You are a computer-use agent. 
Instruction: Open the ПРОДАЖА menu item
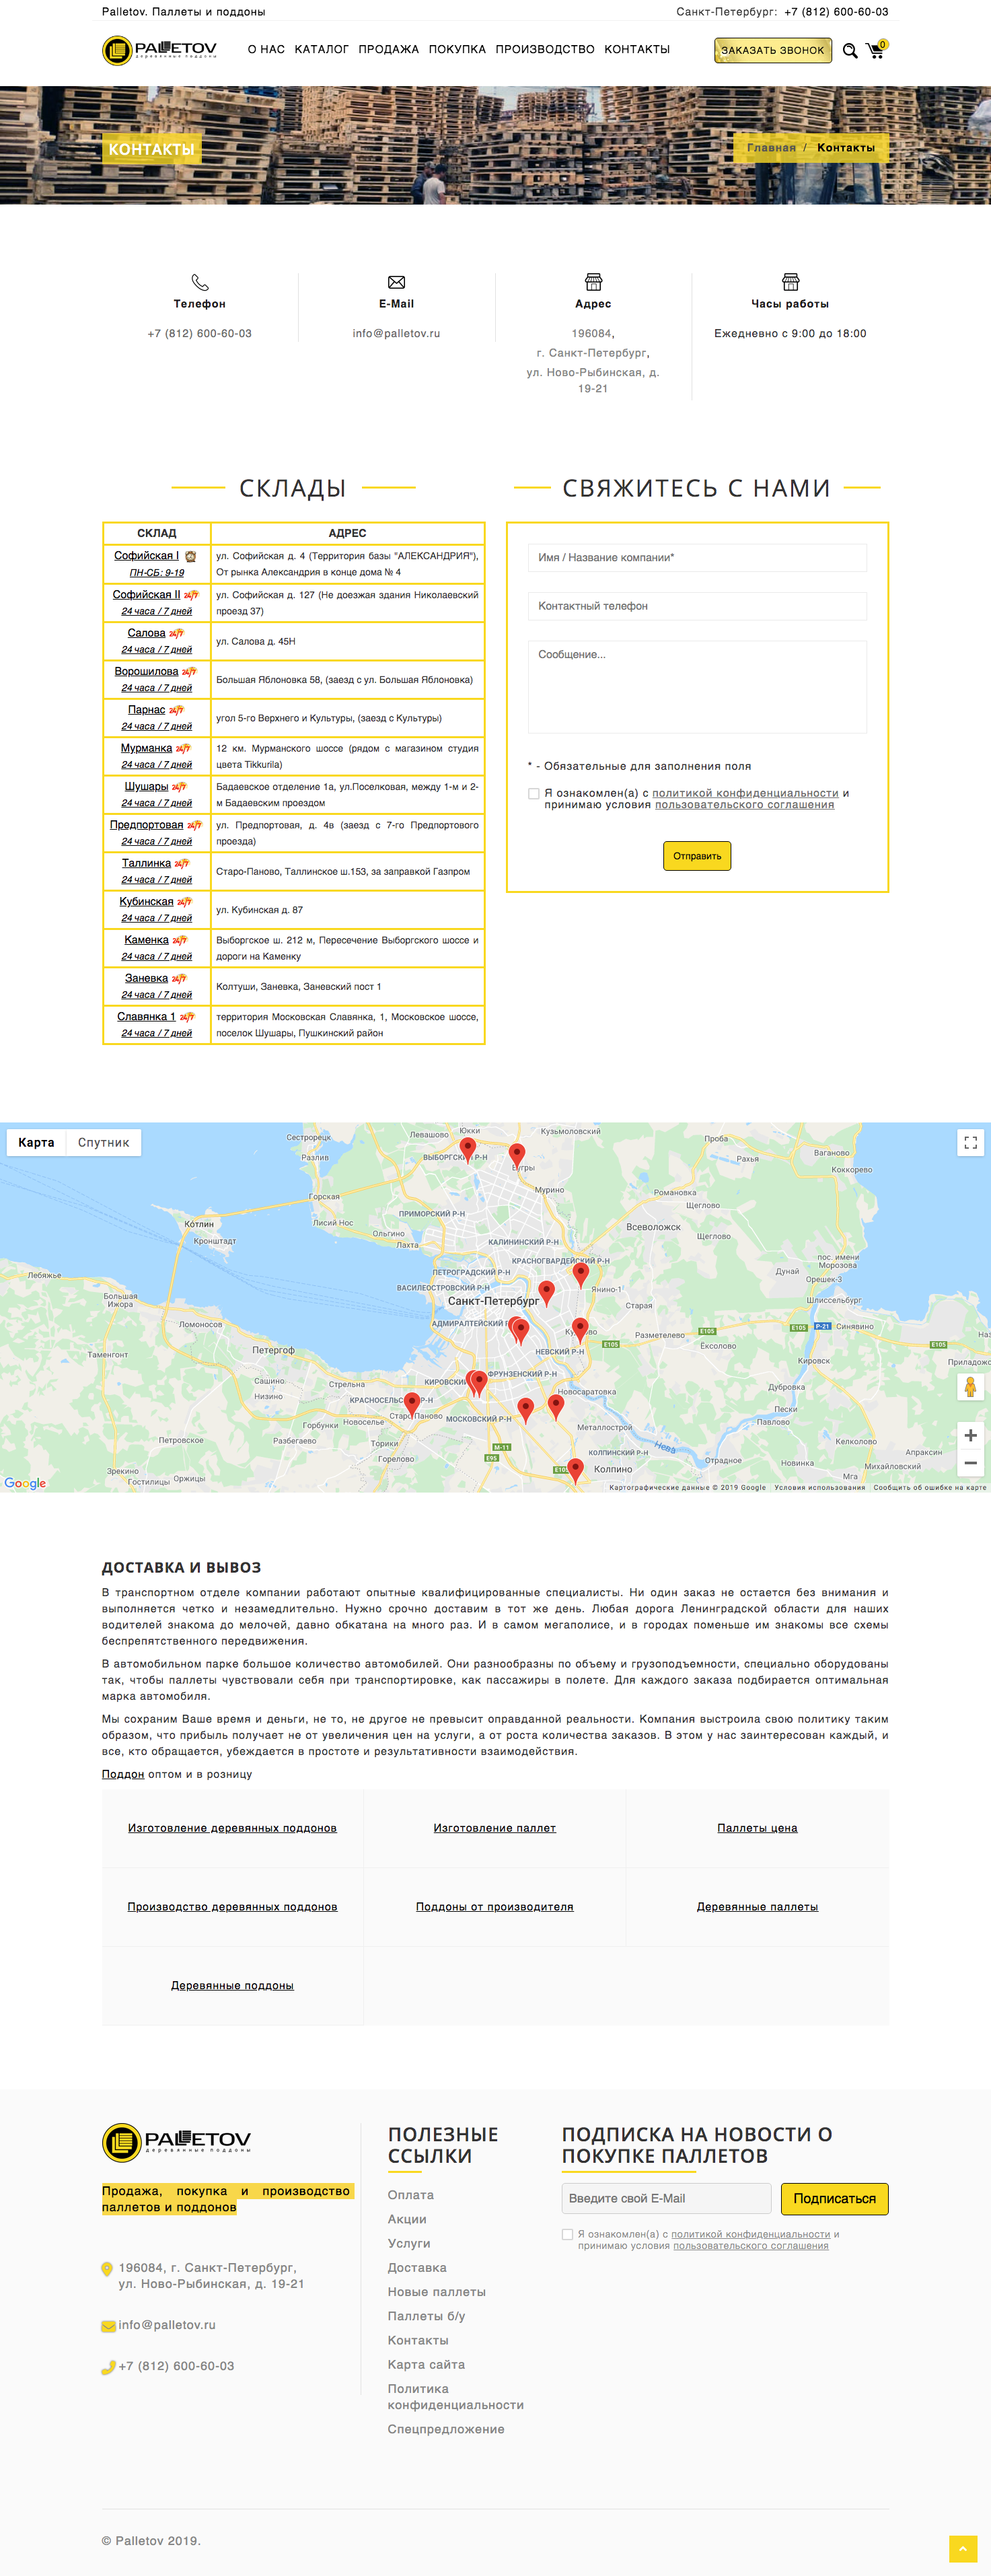[389, 49]
